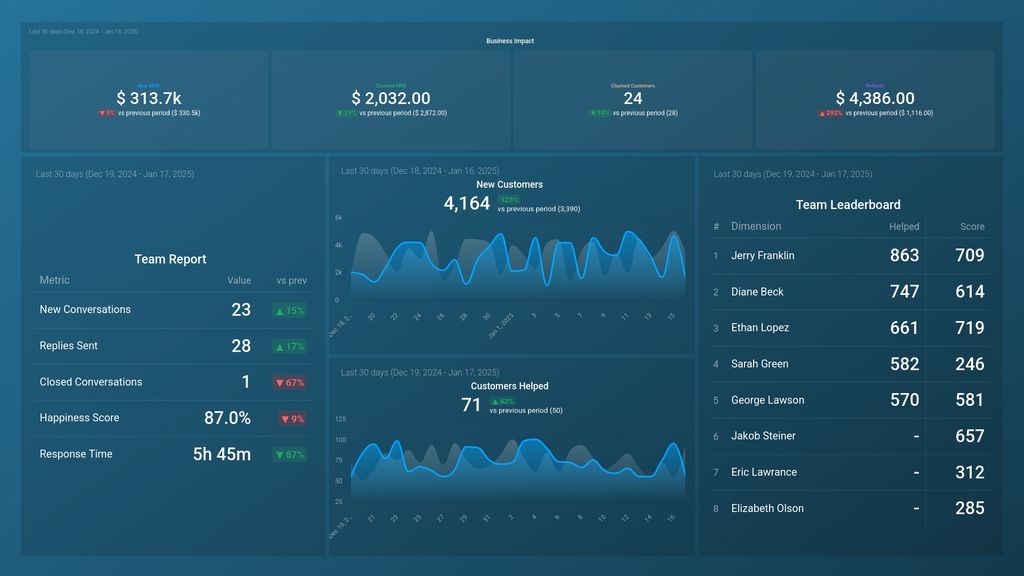Click Elizabeth Olson's Score value 285
This screenshot has width=1024, height=576.
click(969, 508)
